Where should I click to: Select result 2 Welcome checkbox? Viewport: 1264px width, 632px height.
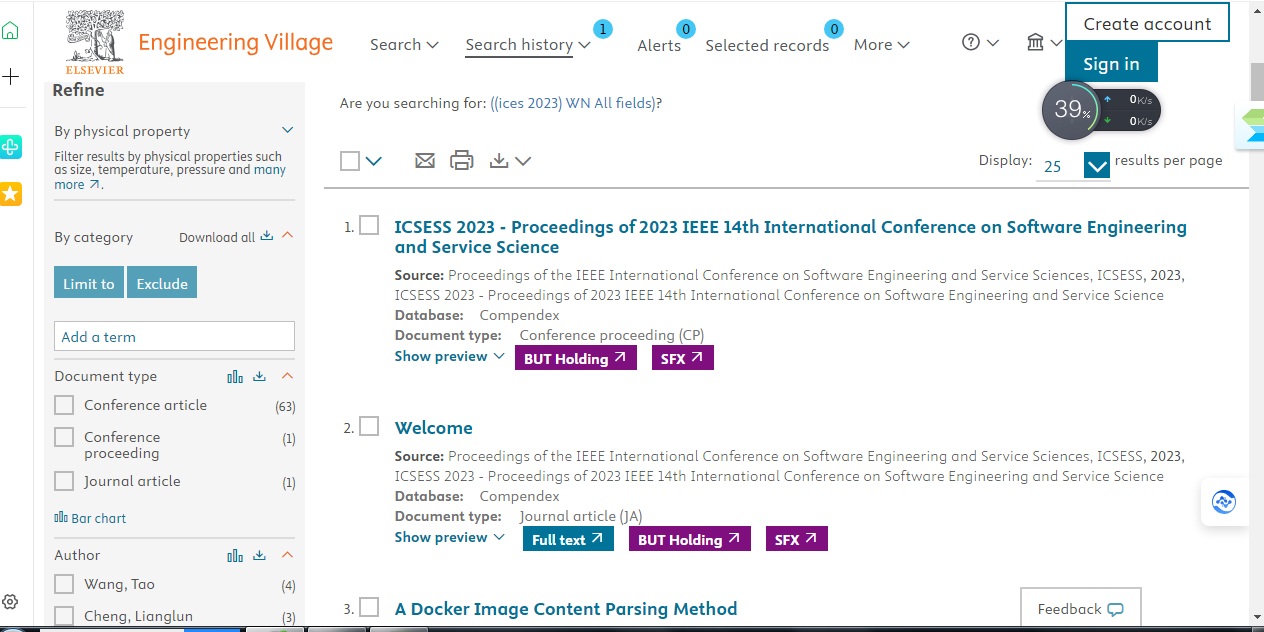pos(369,426)
